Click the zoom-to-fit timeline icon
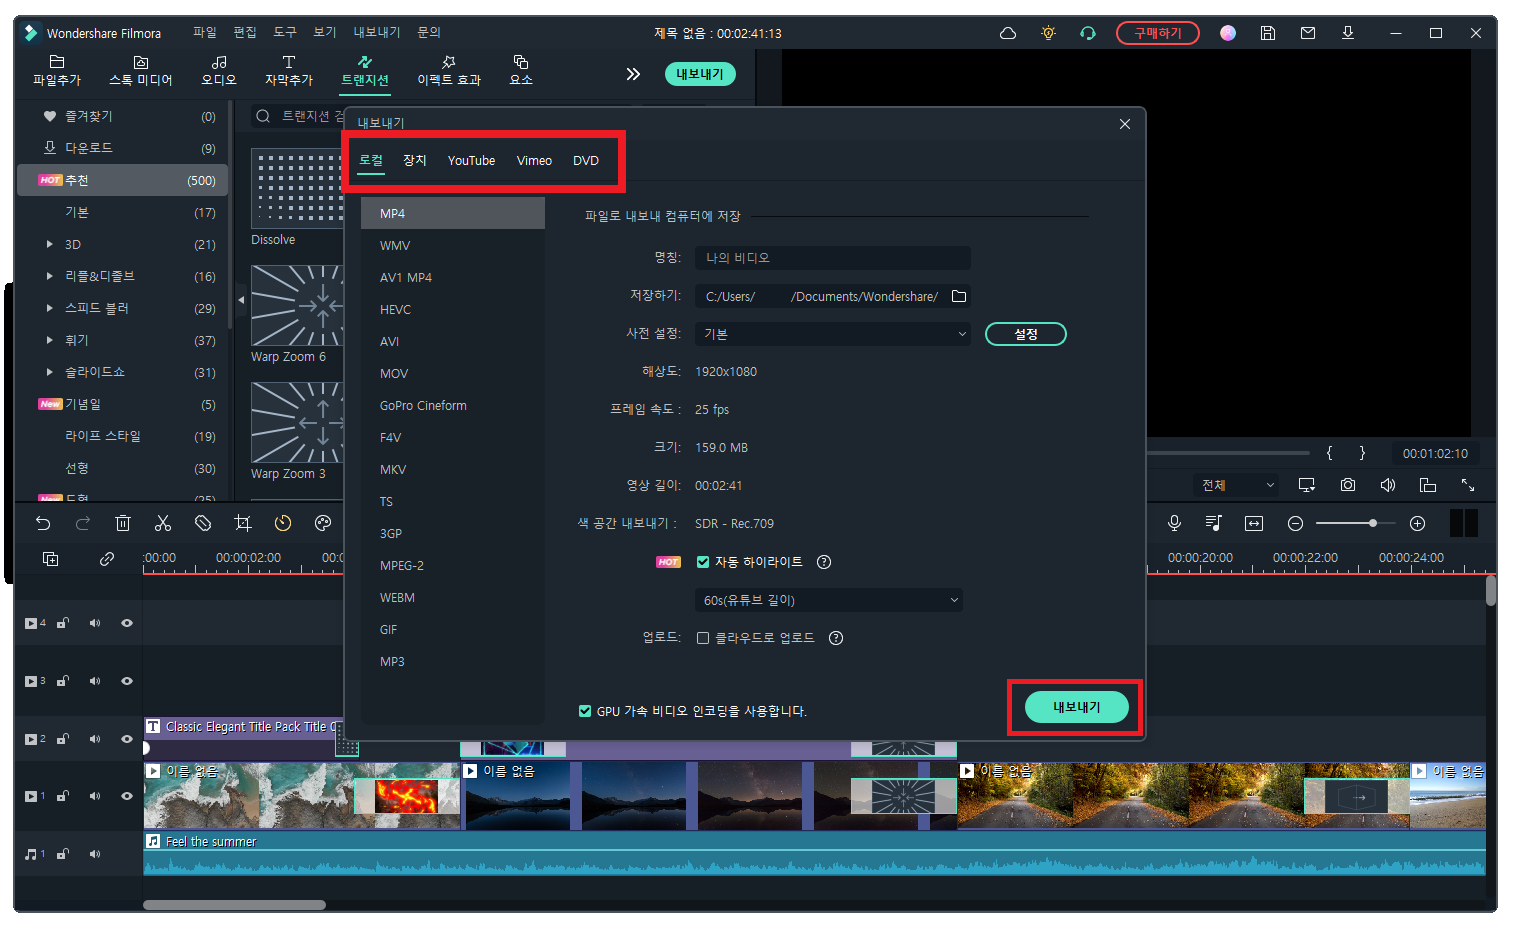This screenshot has width=1526, height=939. coord(1254,523)
